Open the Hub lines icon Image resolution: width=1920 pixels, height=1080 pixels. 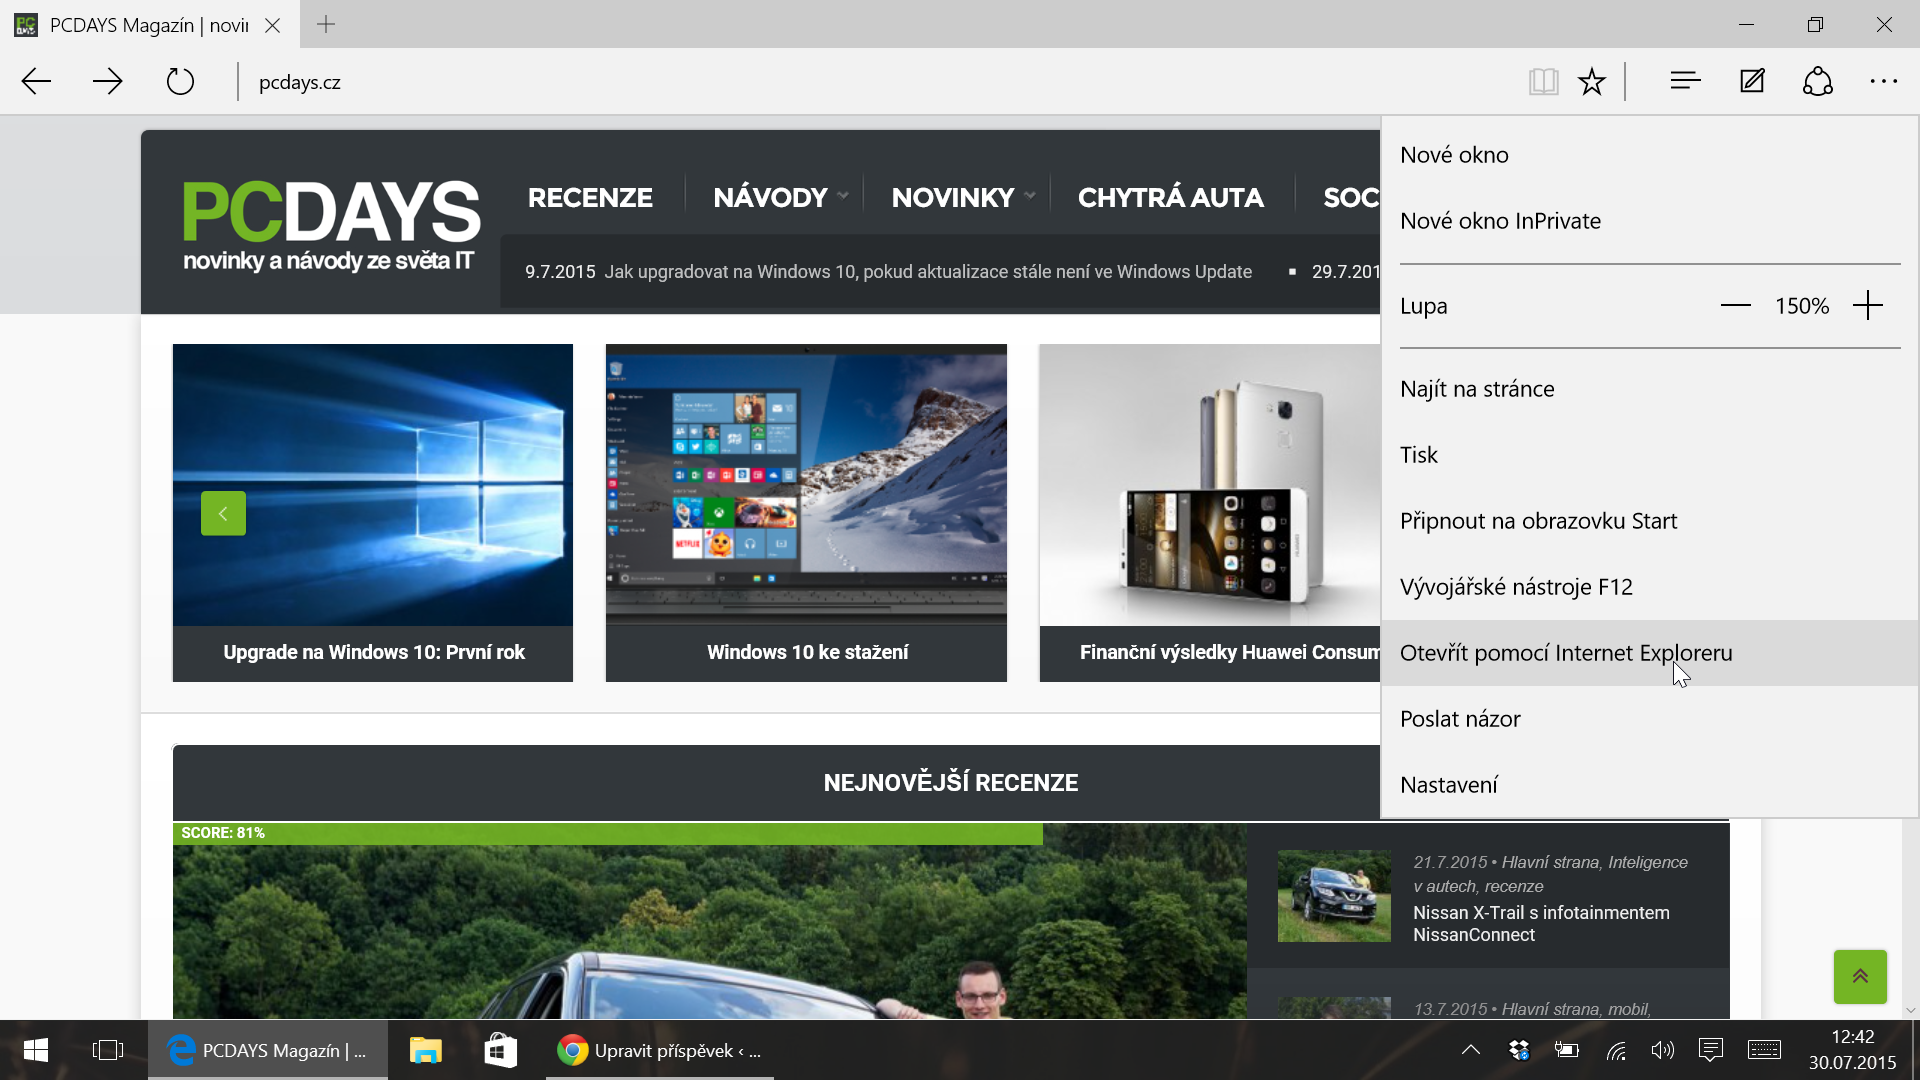pos(1685,81)
